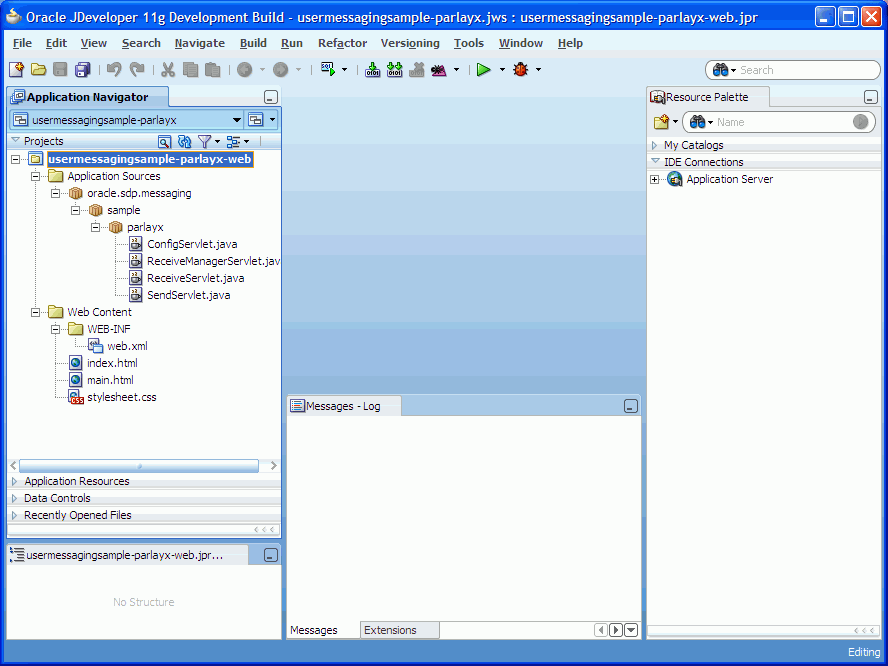Select the Messages tab in log
Image resolution: width=888 pixels, height=666 pixels.
pos(314,630)
